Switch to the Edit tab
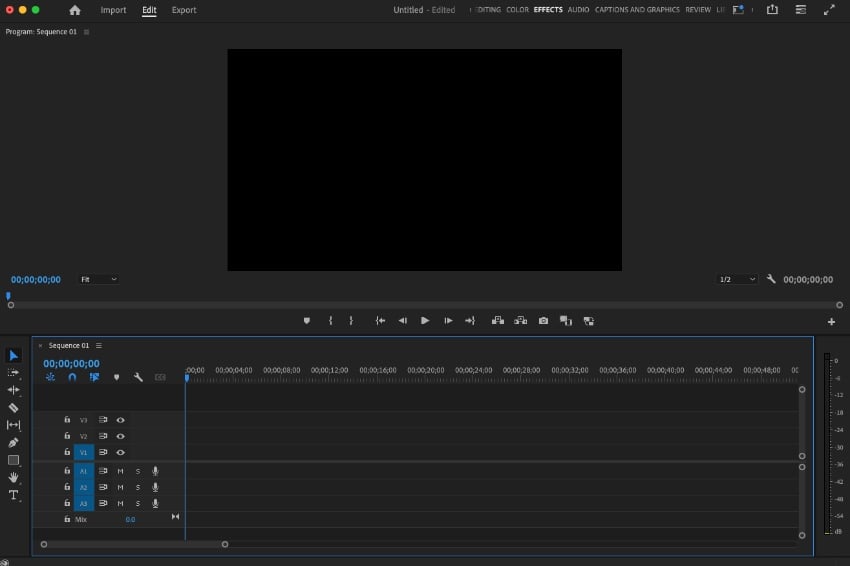 coord(149,10)
